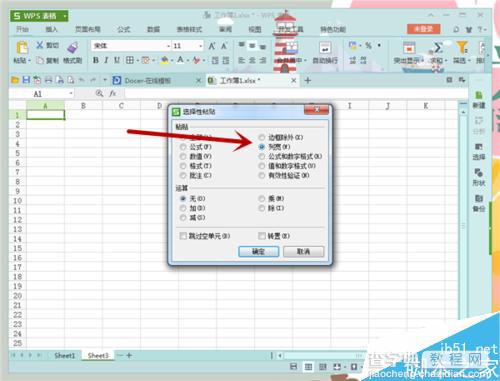Add a new sheet with plus icon
This screenshot has width=500, height=381.
tap(129, 355)
